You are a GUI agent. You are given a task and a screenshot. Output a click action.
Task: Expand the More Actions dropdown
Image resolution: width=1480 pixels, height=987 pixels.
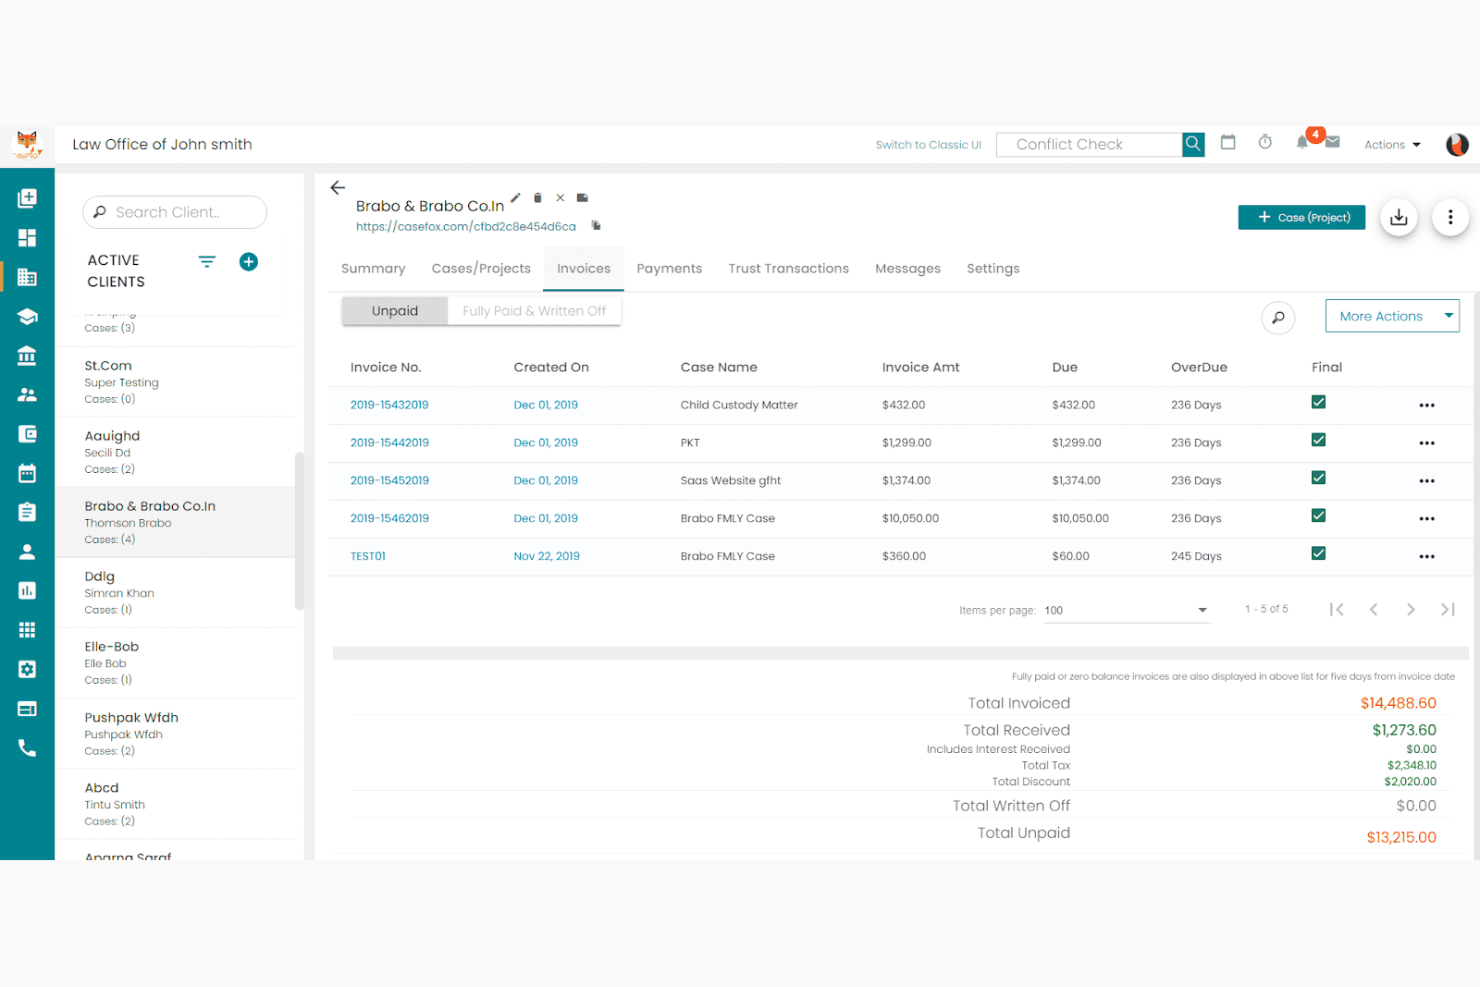(1392, 316)
